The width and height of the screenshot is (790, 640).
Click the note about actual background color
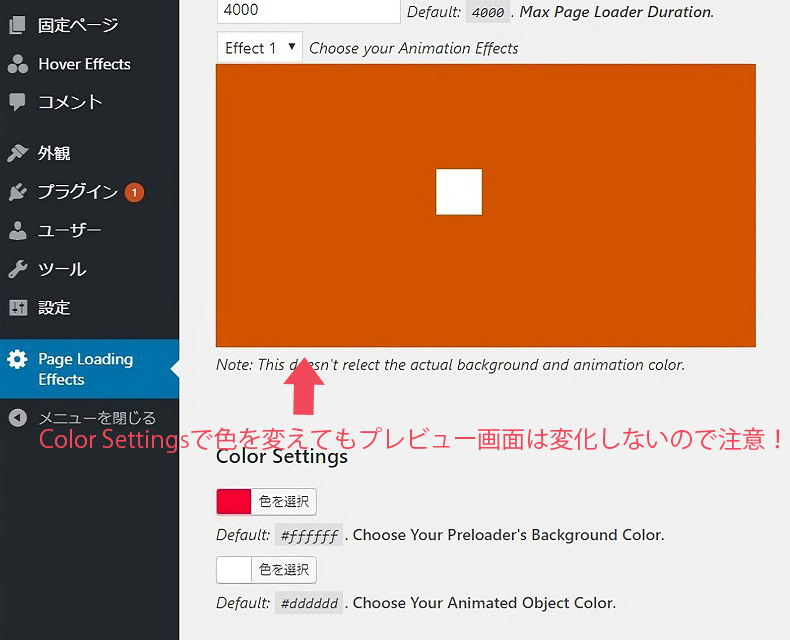(x=450, y=364)
